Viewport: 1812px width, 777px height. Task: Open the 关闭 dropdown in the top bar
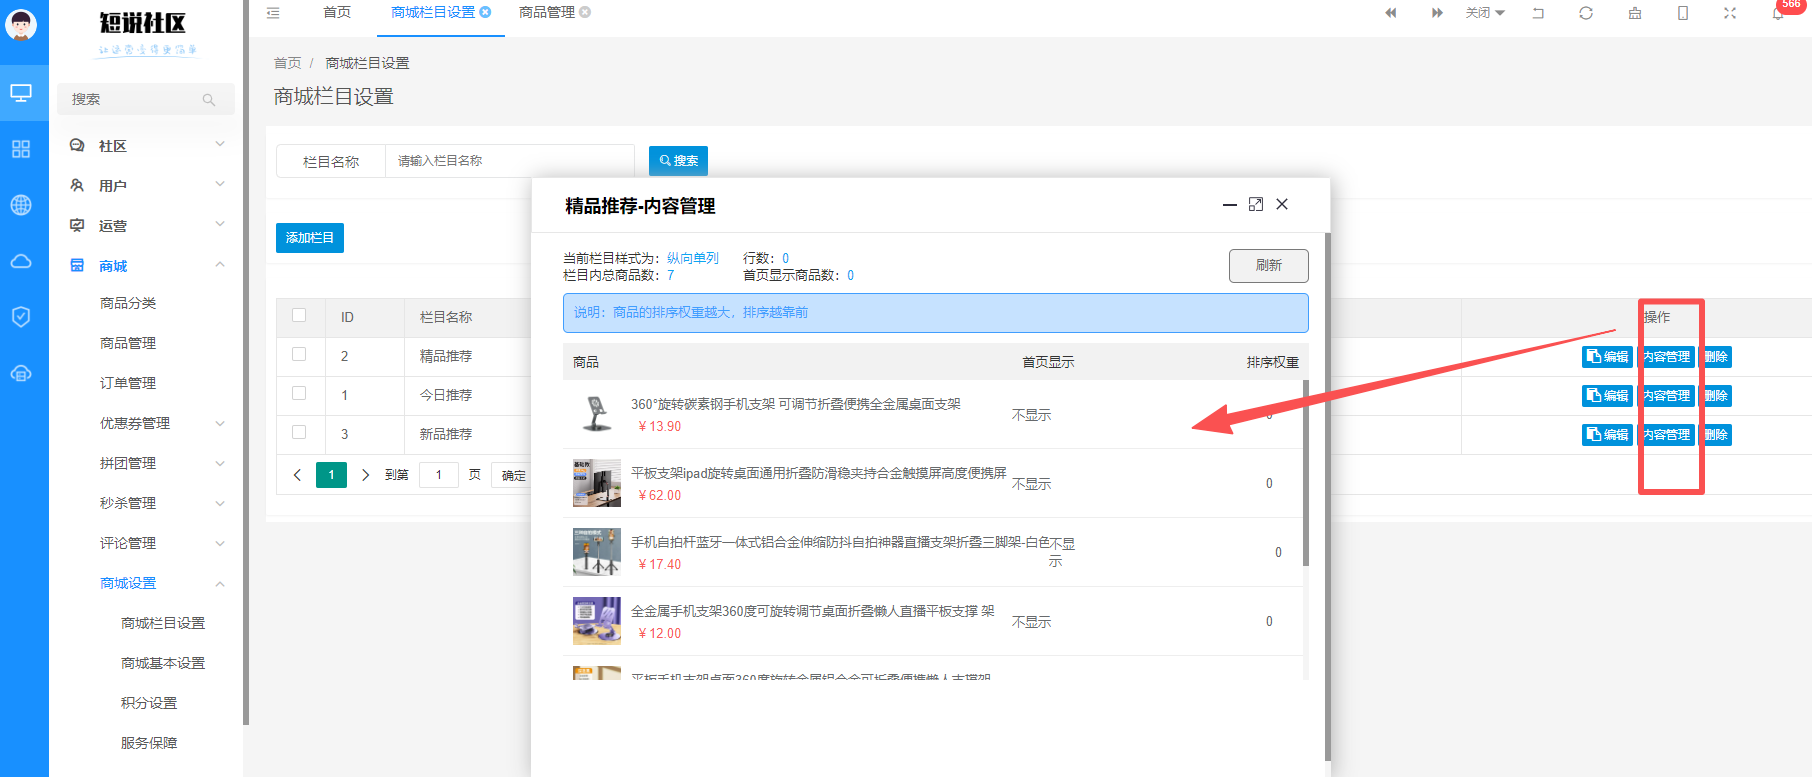[x=1485, y=13]
